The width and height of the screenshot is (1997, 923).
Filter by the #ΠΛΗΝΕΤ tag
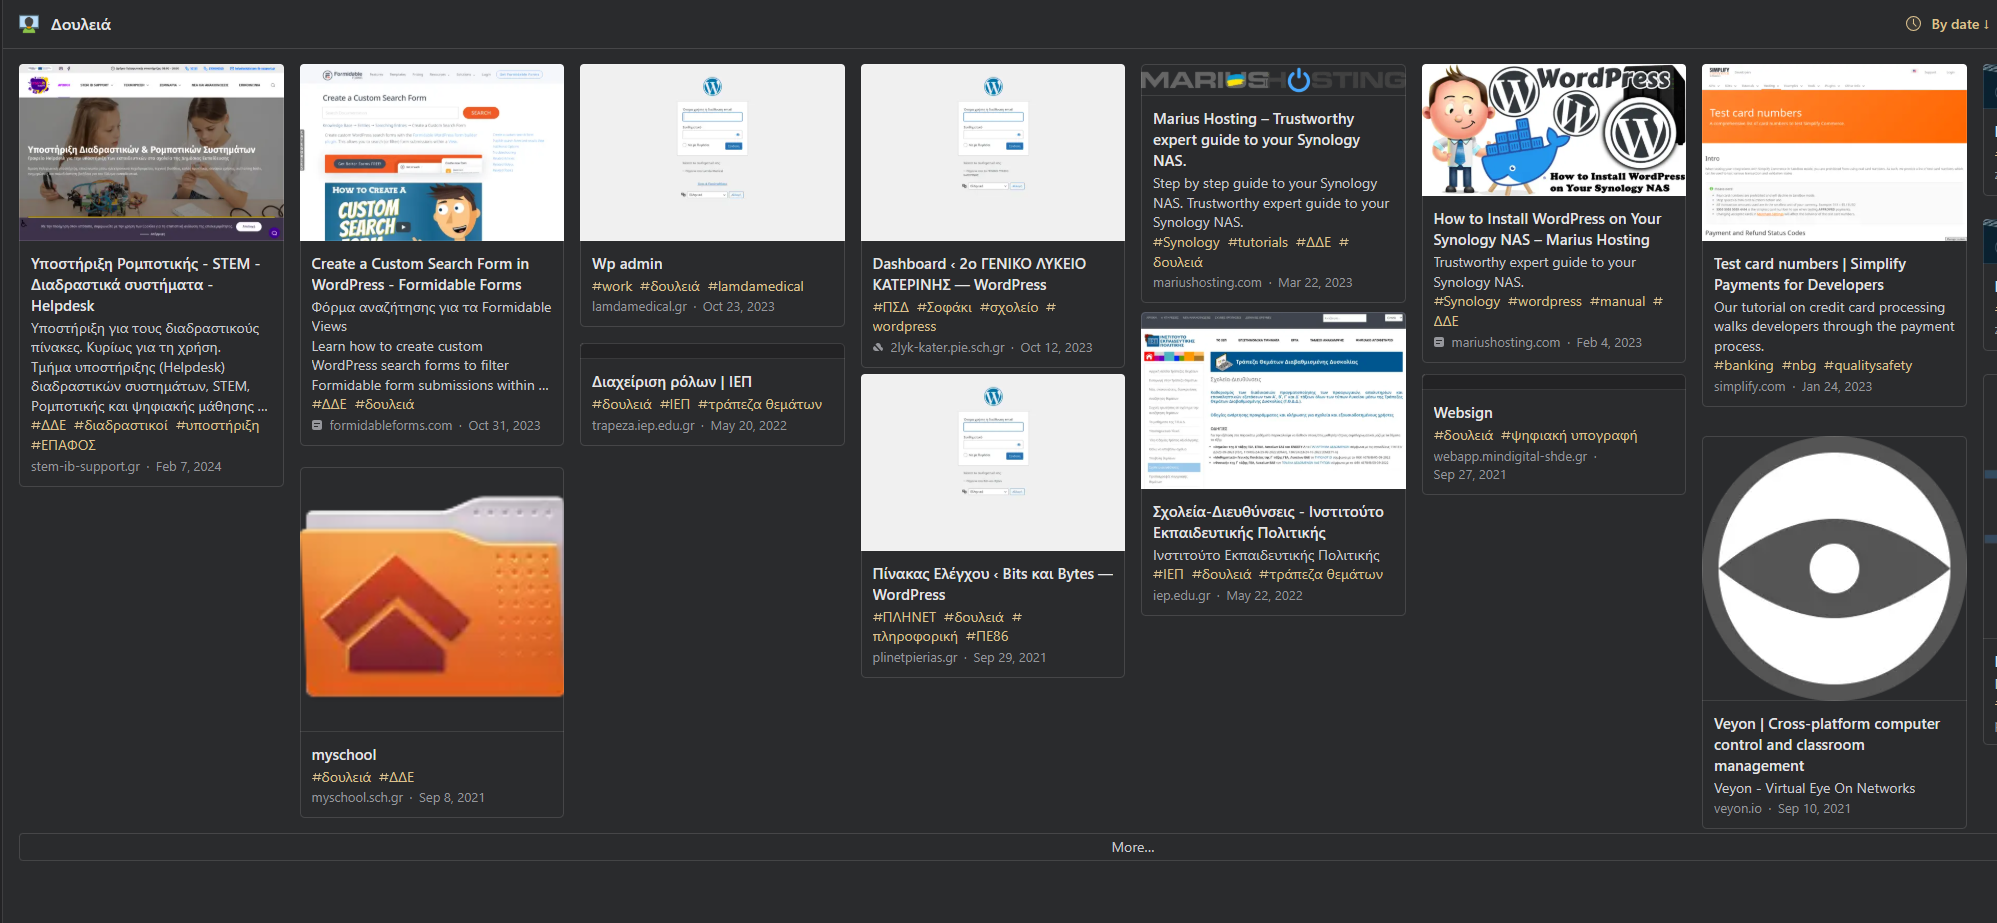[904, 617]
